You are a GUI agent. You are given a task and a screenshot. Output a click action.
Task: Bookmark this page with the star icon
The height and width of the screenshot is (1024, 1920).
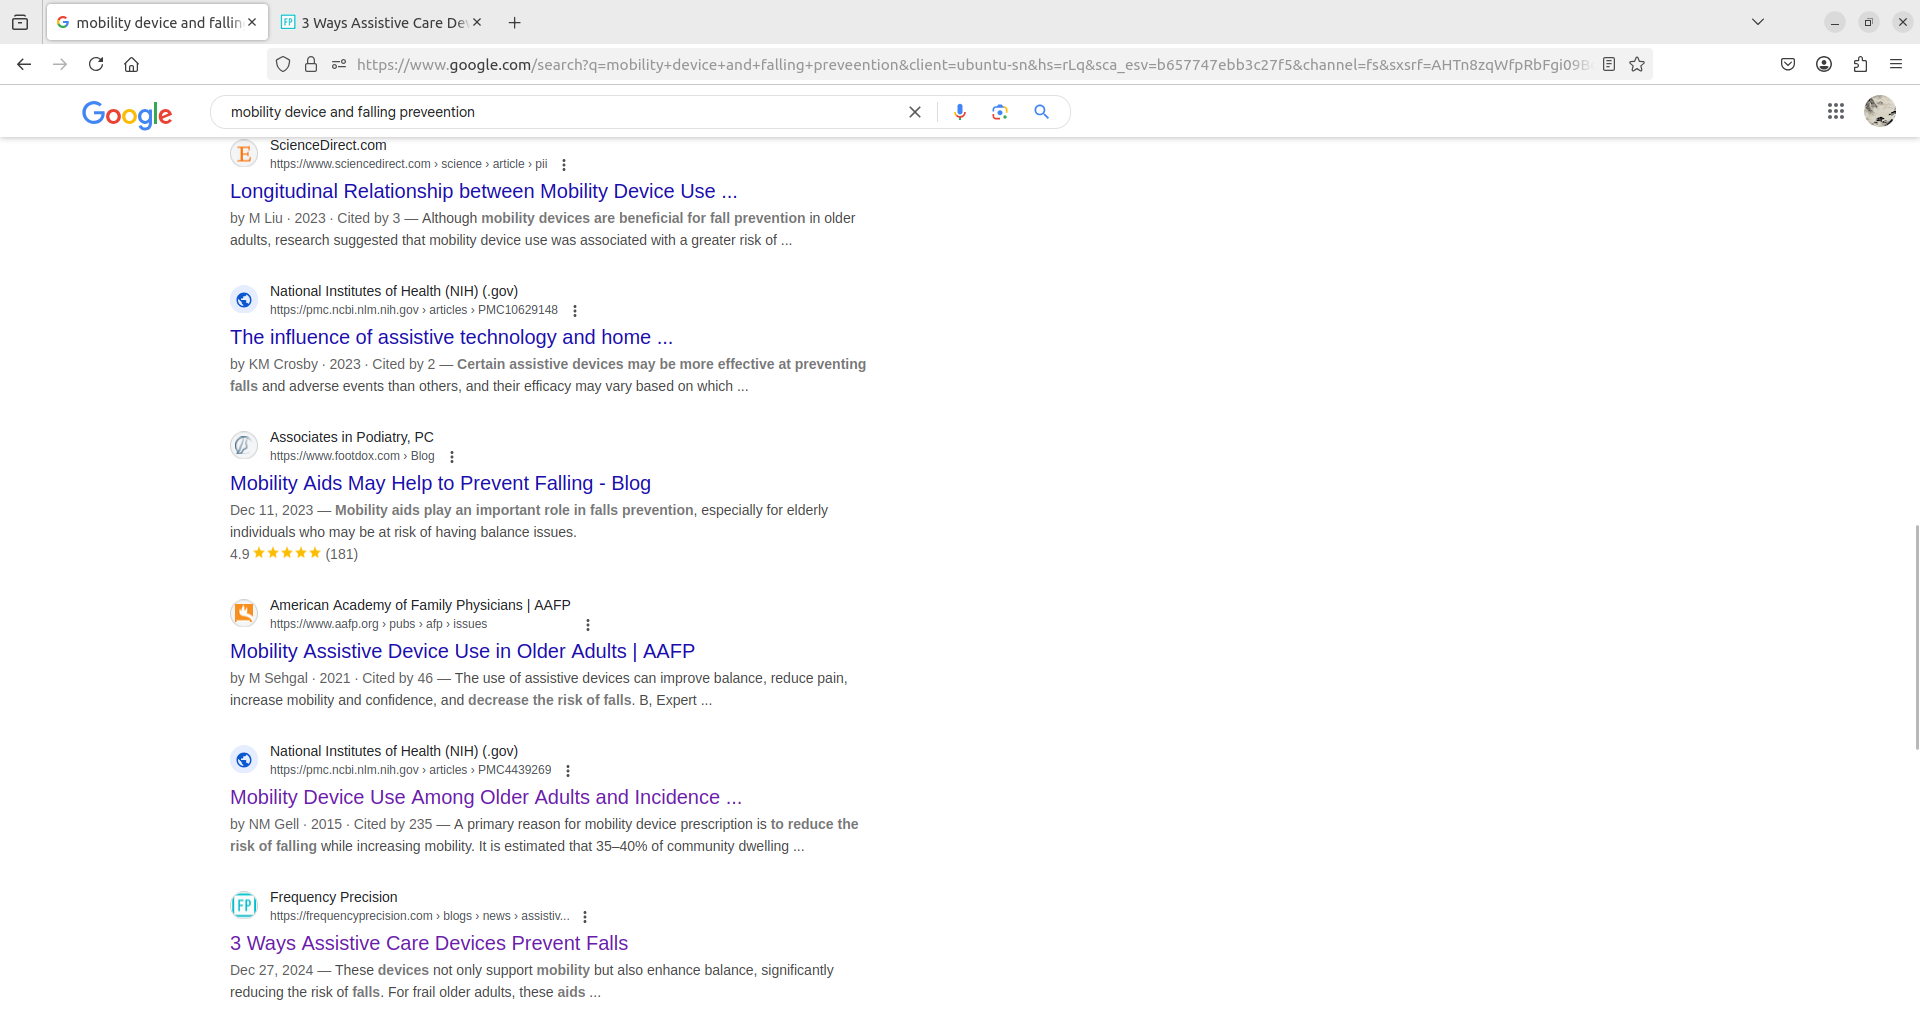tap(1637, 64)
